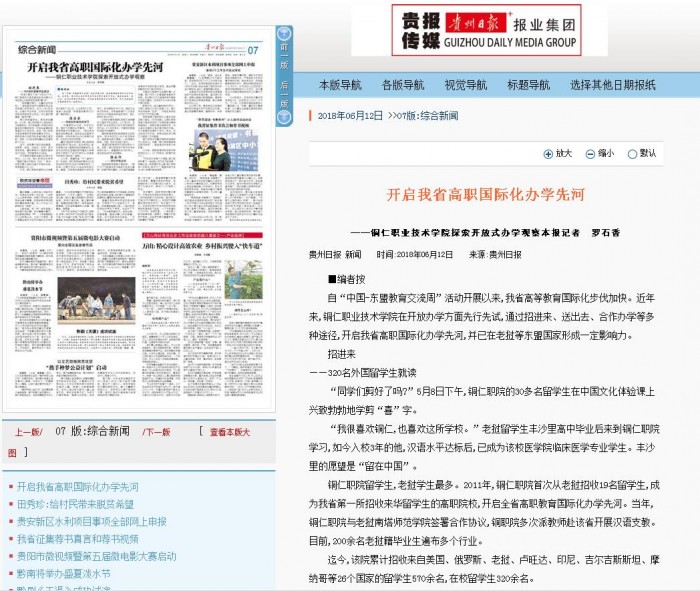700x591 pixels.
Task: Open the 查看本版大图 link
Action: tap(230, 432)
